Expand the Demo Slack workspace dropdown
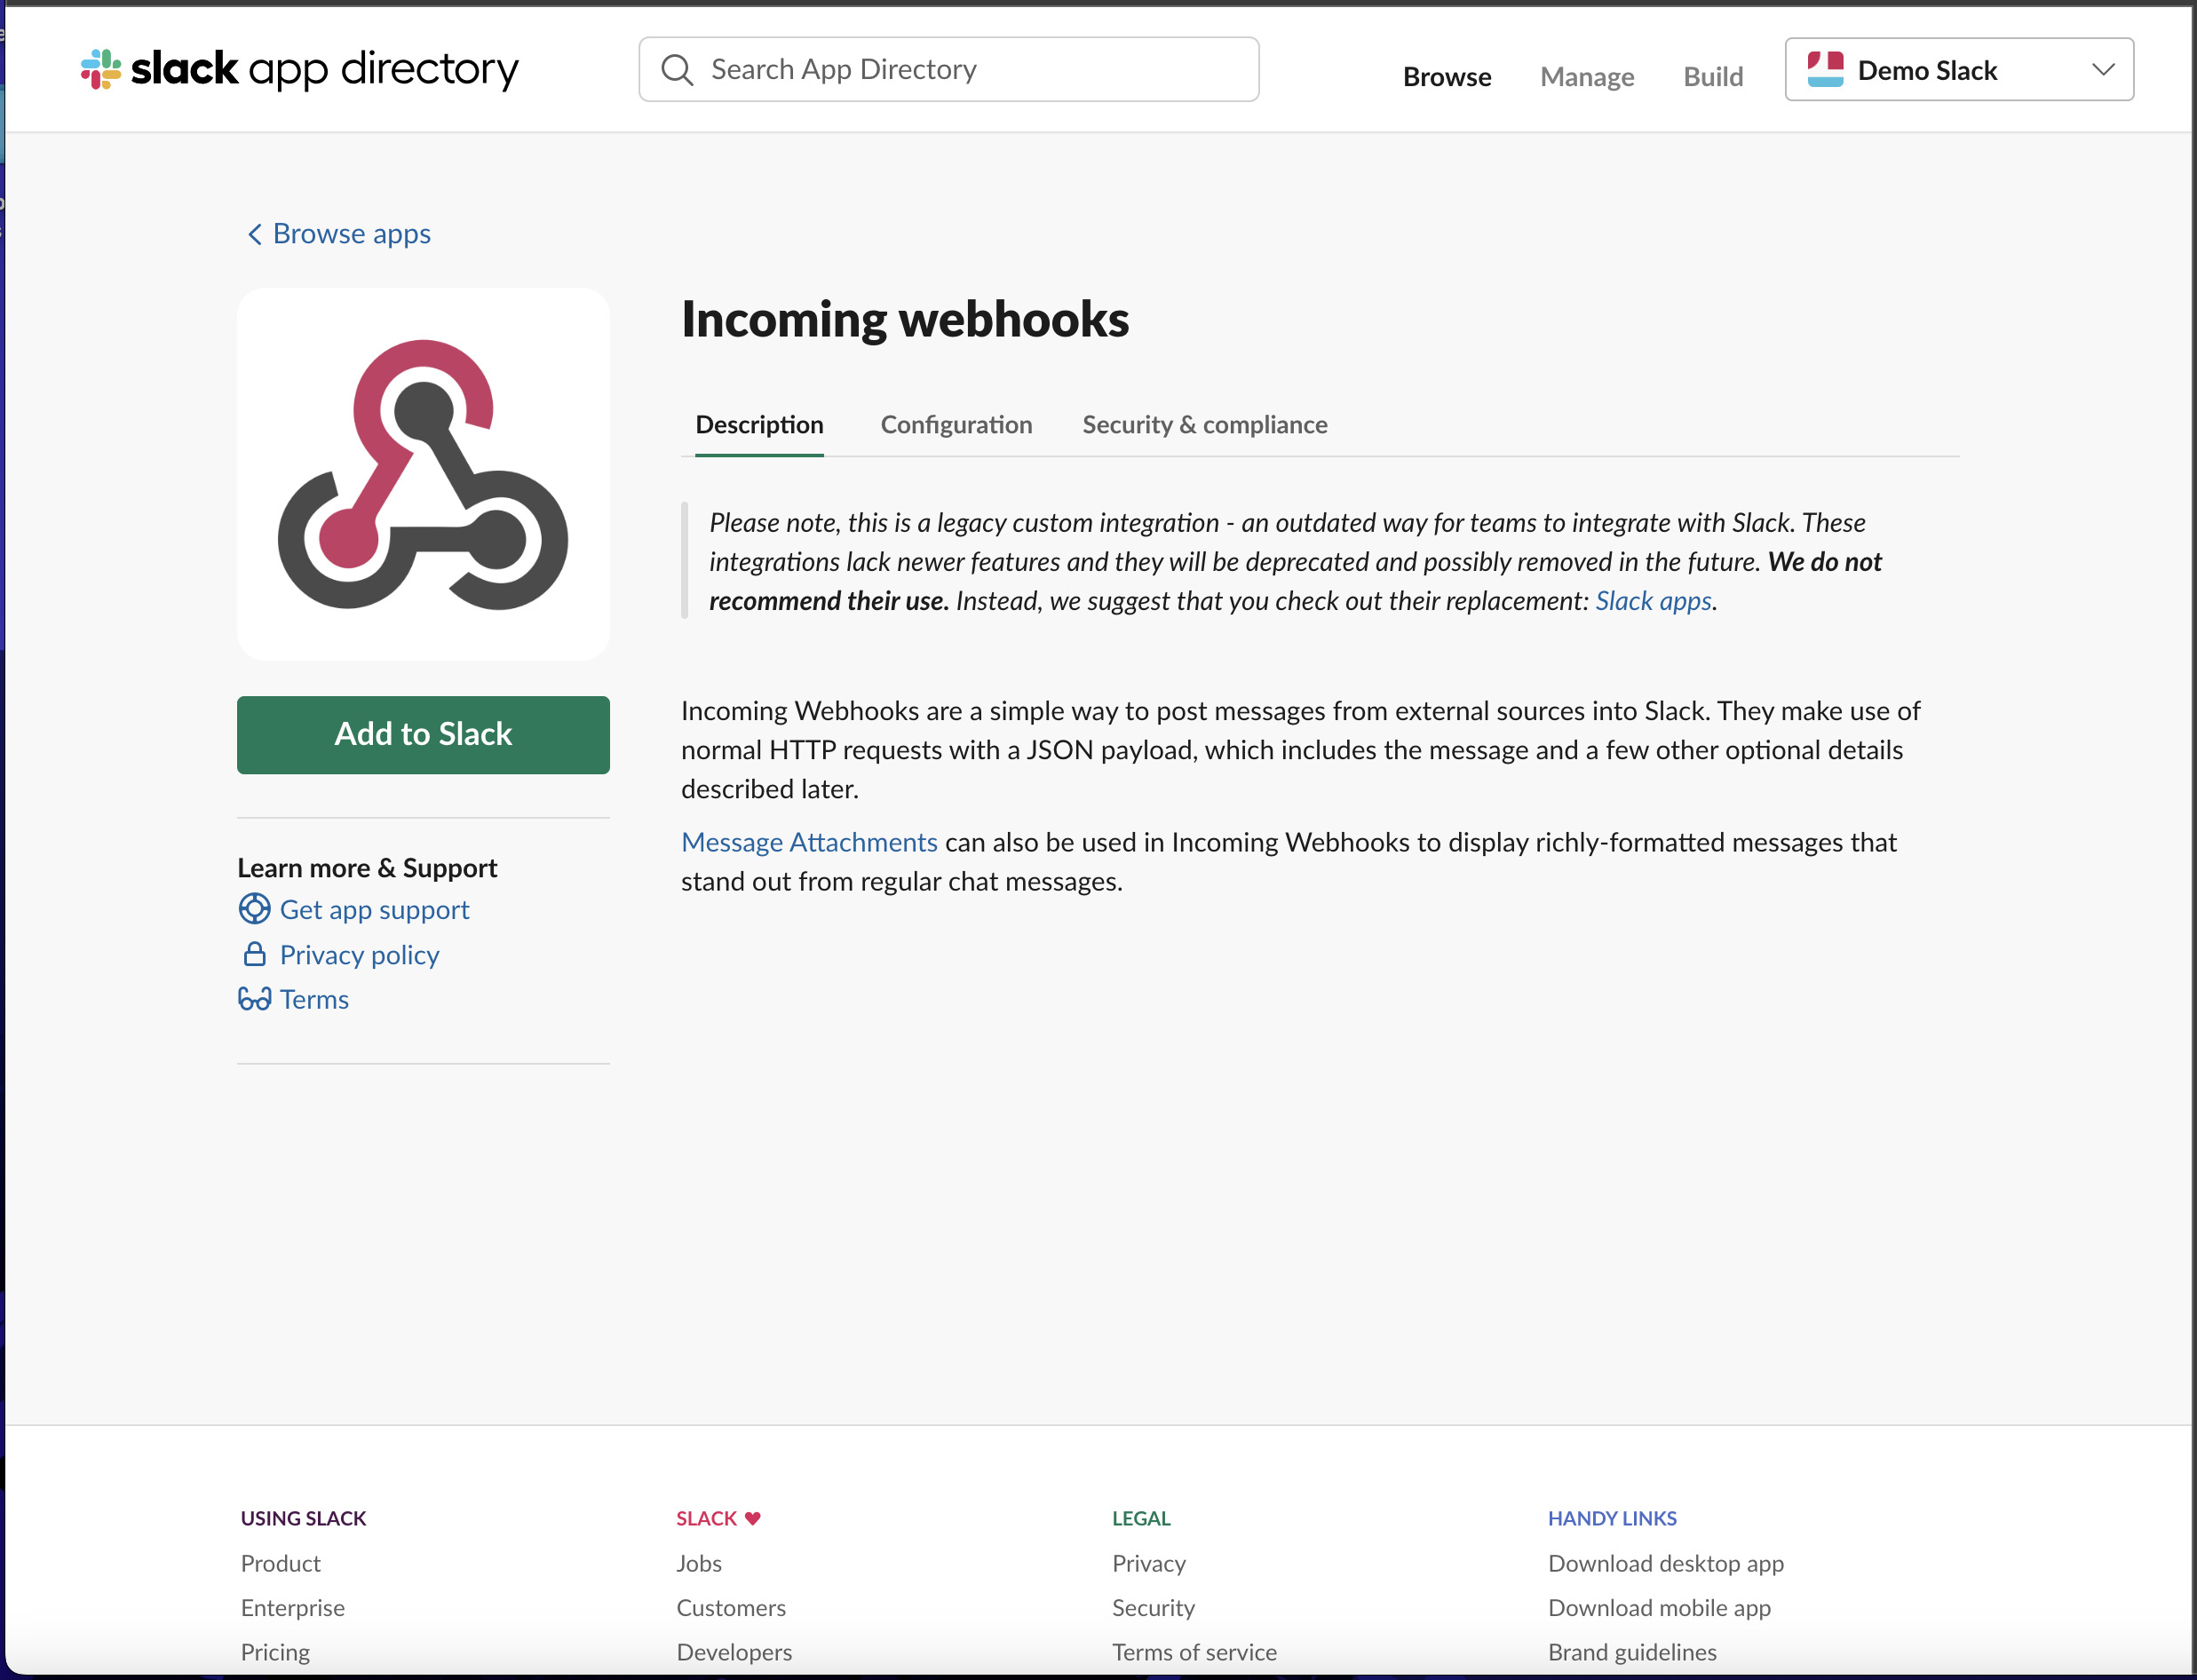This screenshot has height=1680, width=2197. click(x=2103, y=69)
